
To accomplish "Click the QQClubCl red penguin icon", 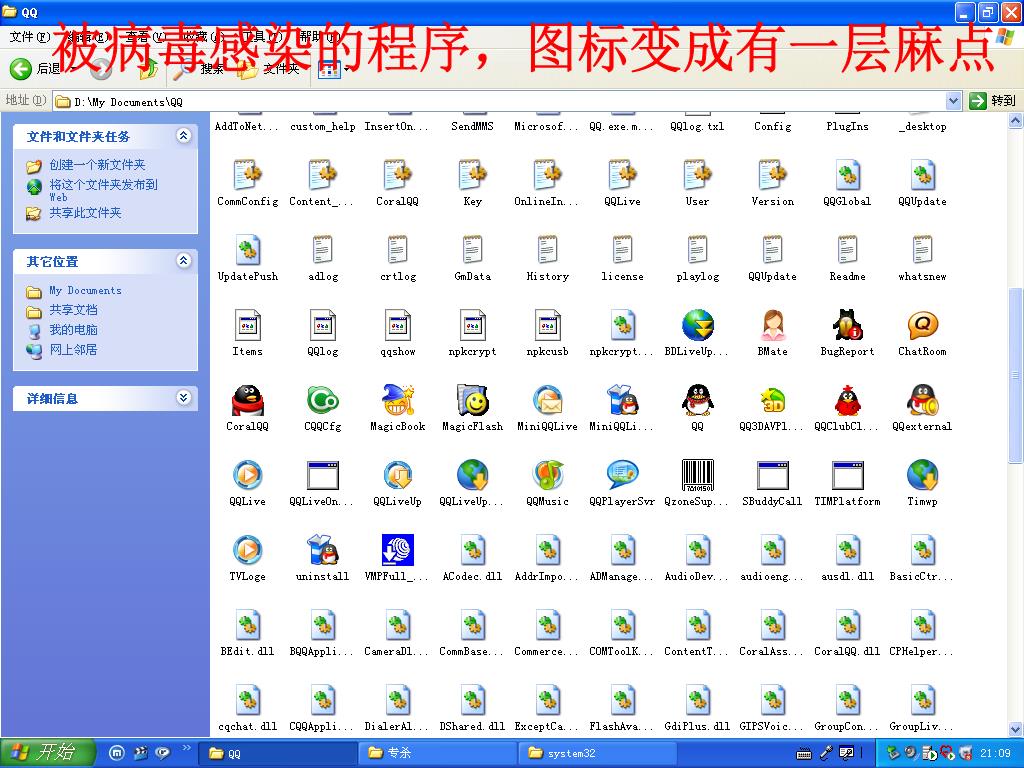I will click(848, 400).
